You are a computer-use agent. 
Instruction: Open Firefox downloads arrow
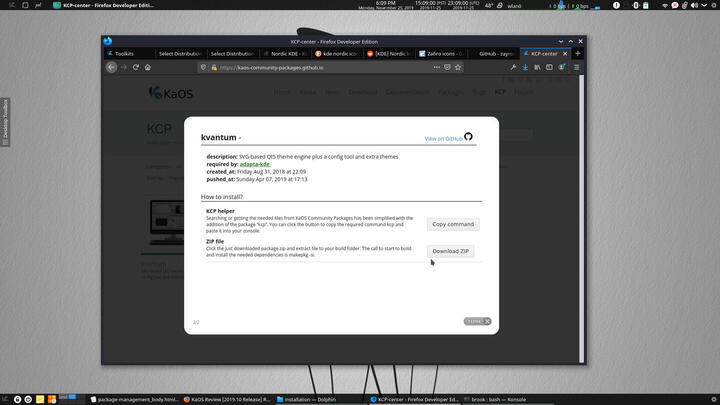(x=525, y=68)
